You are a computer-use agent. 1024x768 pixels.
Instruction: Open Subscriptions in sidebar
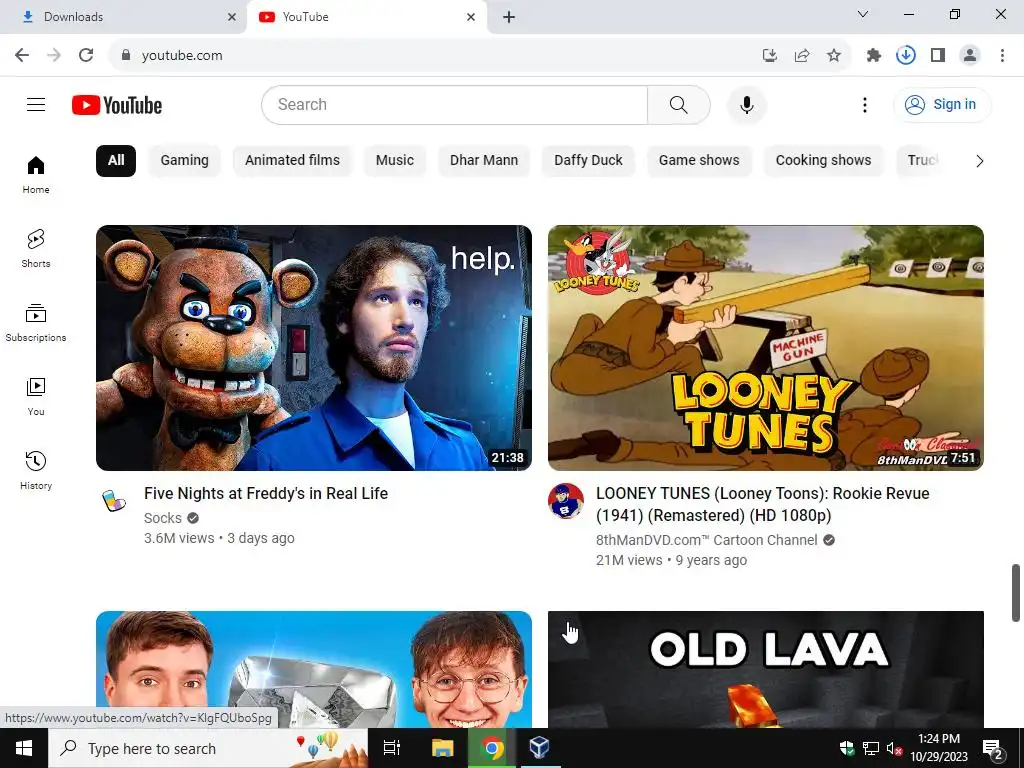point(36,323)
